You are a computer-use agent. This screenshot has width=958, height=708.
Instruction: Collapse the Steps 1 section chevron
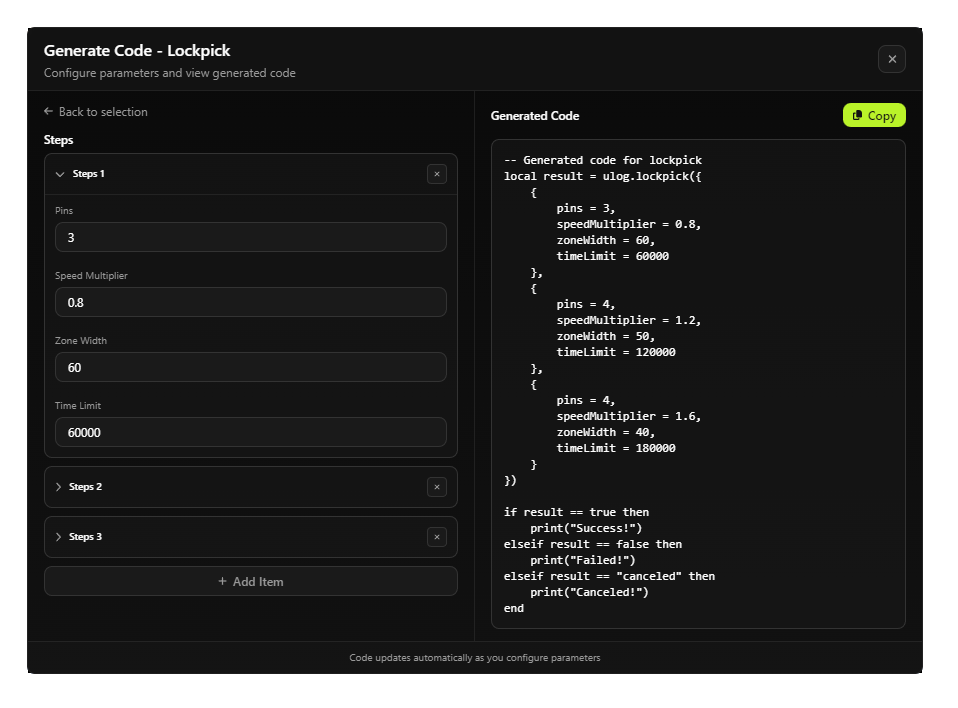pos(60,174)
